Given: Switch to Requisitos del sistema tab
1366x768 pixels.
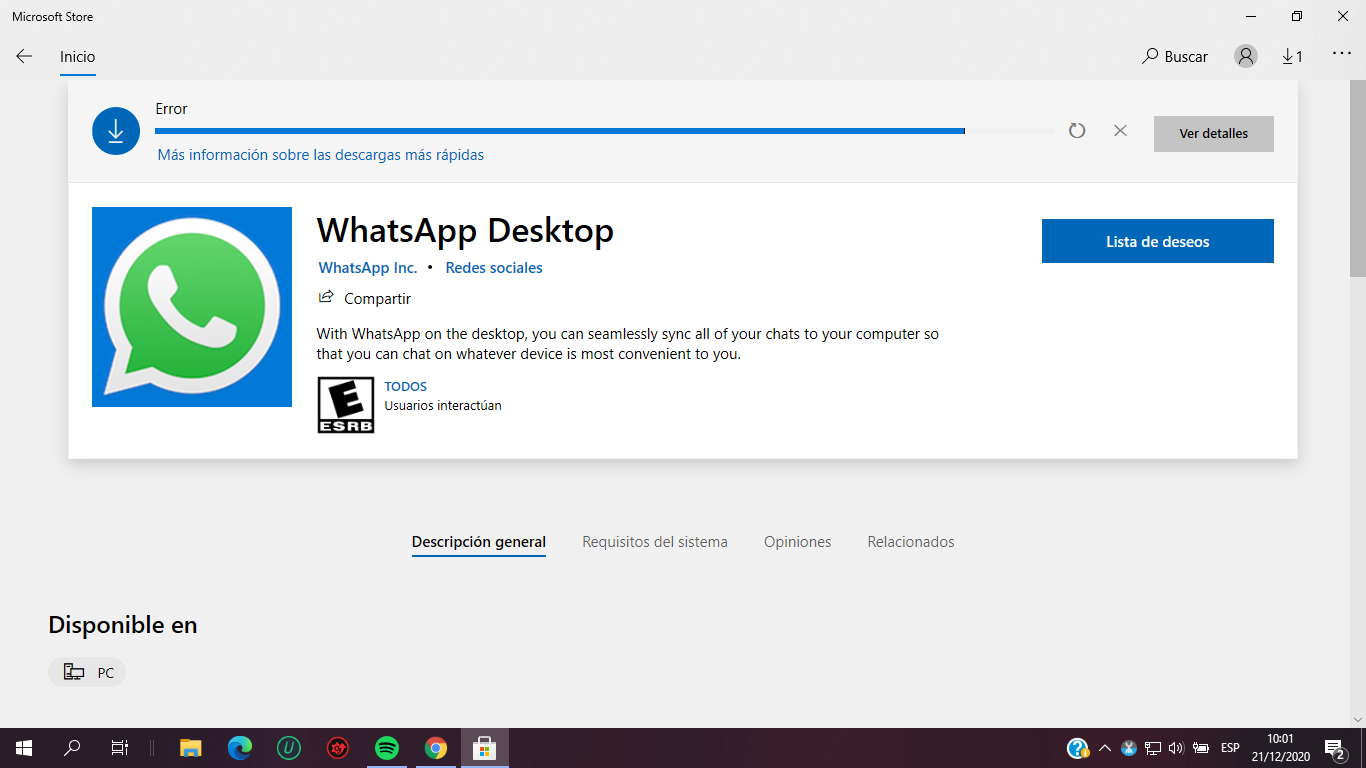Looking at the screenshot, I should [655, 542].
